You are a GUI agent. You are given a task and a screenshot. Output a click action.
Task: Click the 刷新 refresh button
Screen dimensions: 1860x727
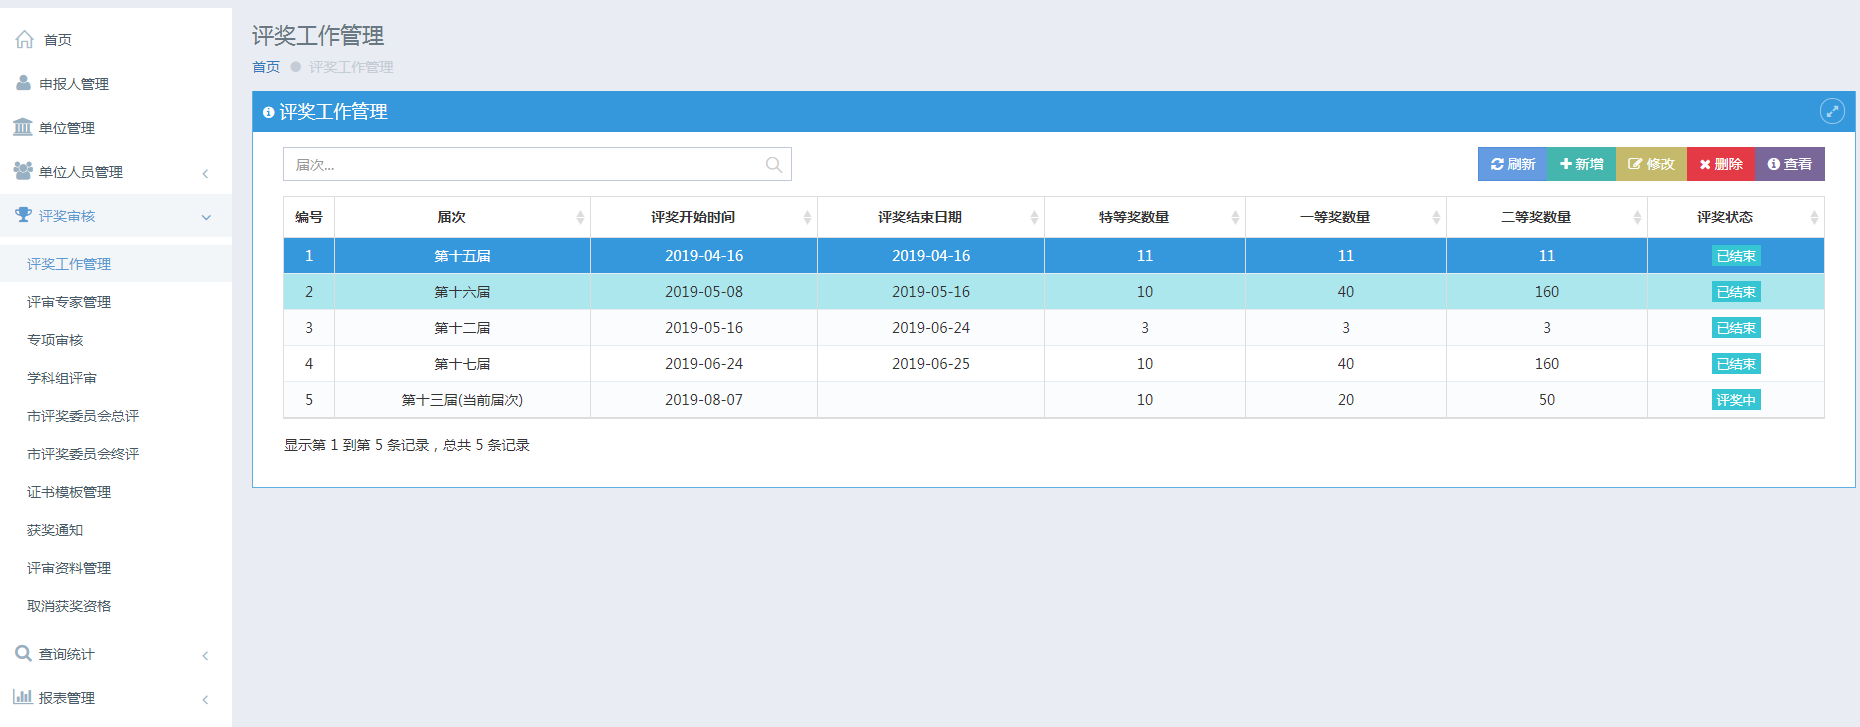pos(1513,164)
